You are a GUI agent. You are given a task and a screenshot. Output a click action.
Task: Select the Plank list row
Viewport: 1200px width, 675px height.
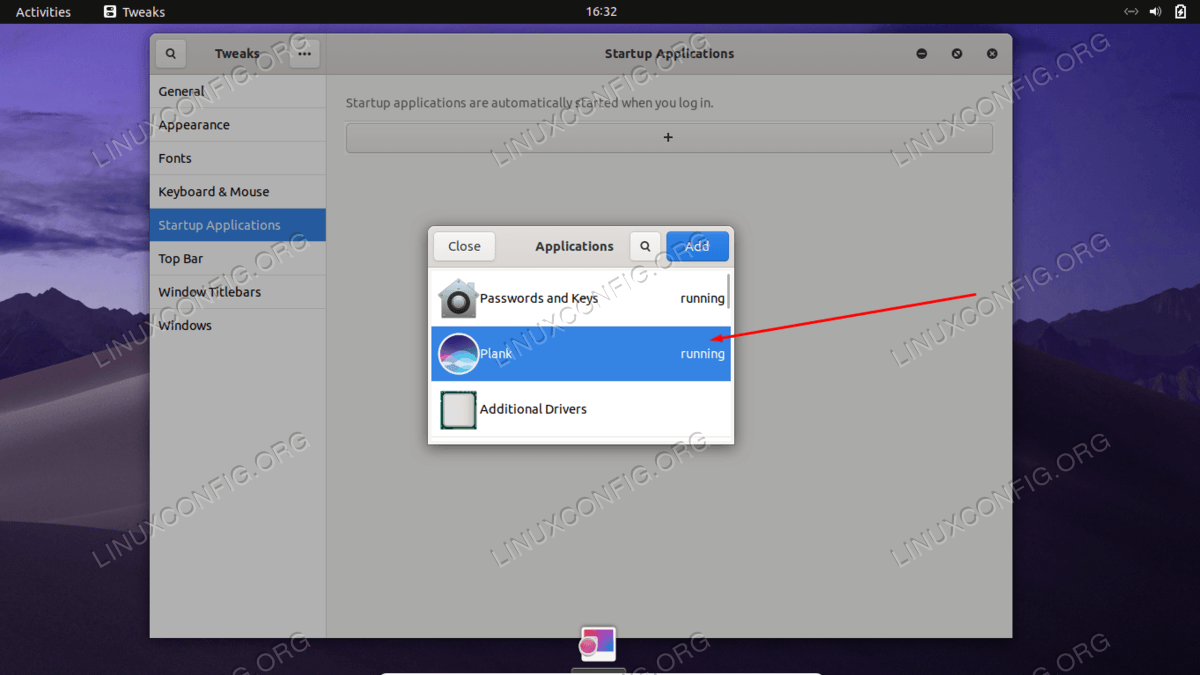pyautogui.click(x=581, y=353)
